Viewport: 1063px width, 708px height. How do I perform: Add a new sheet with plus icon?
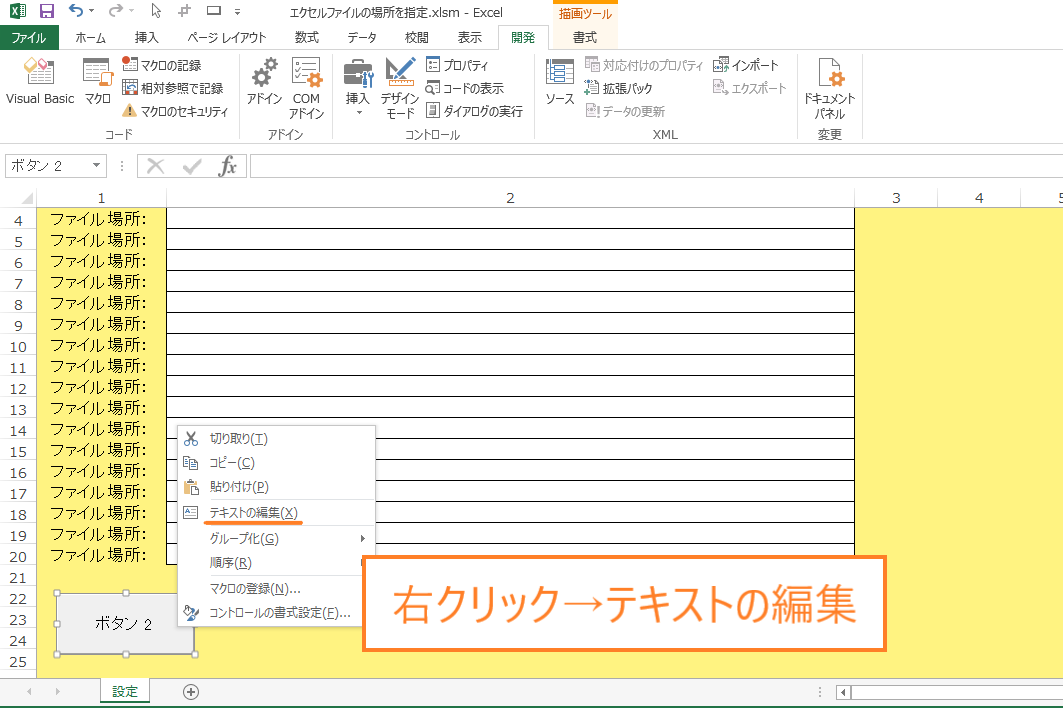pyautogui.click(x=191, y=692)
